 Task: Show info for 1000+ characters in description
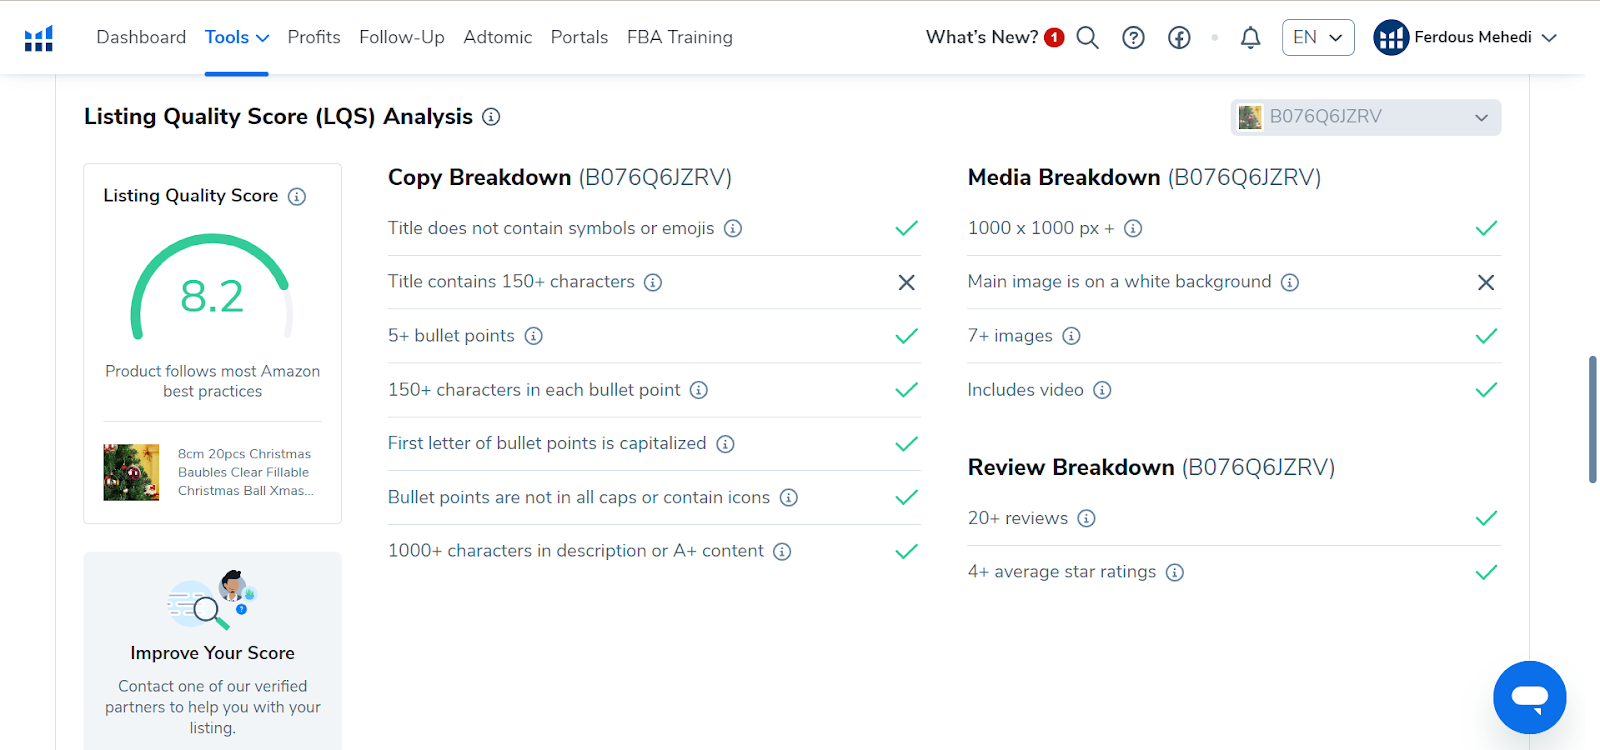click(782, 551)
